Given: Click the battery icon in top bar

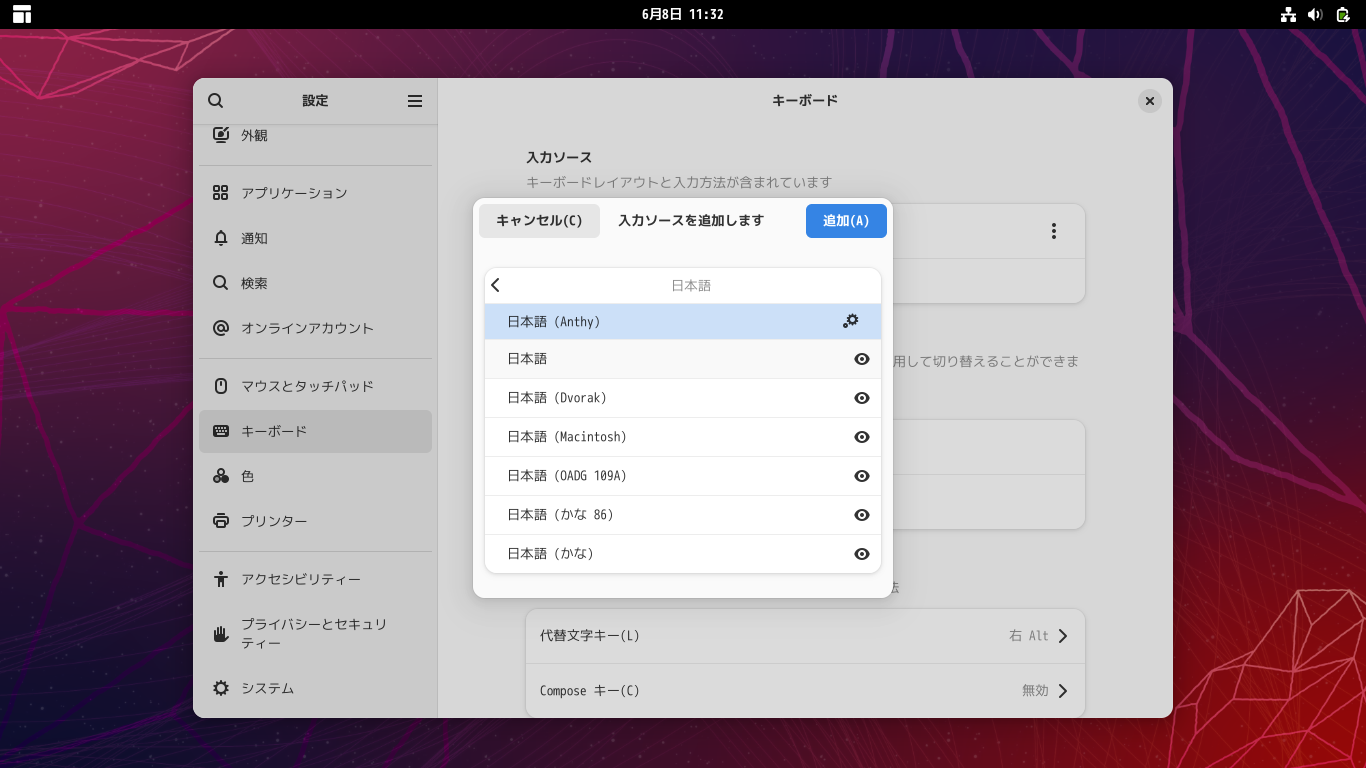Looking at the screenshot, I should [1343, 14].
